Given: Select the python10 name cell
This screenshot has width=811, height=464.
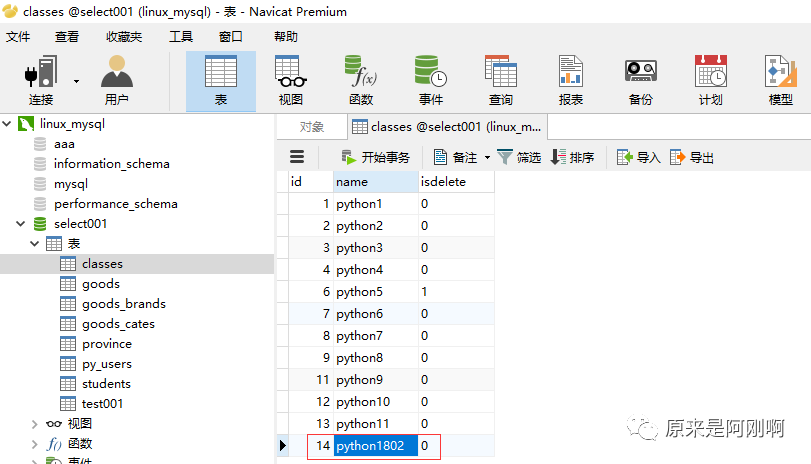Looking at the screenshot, I should pos(376,402).
